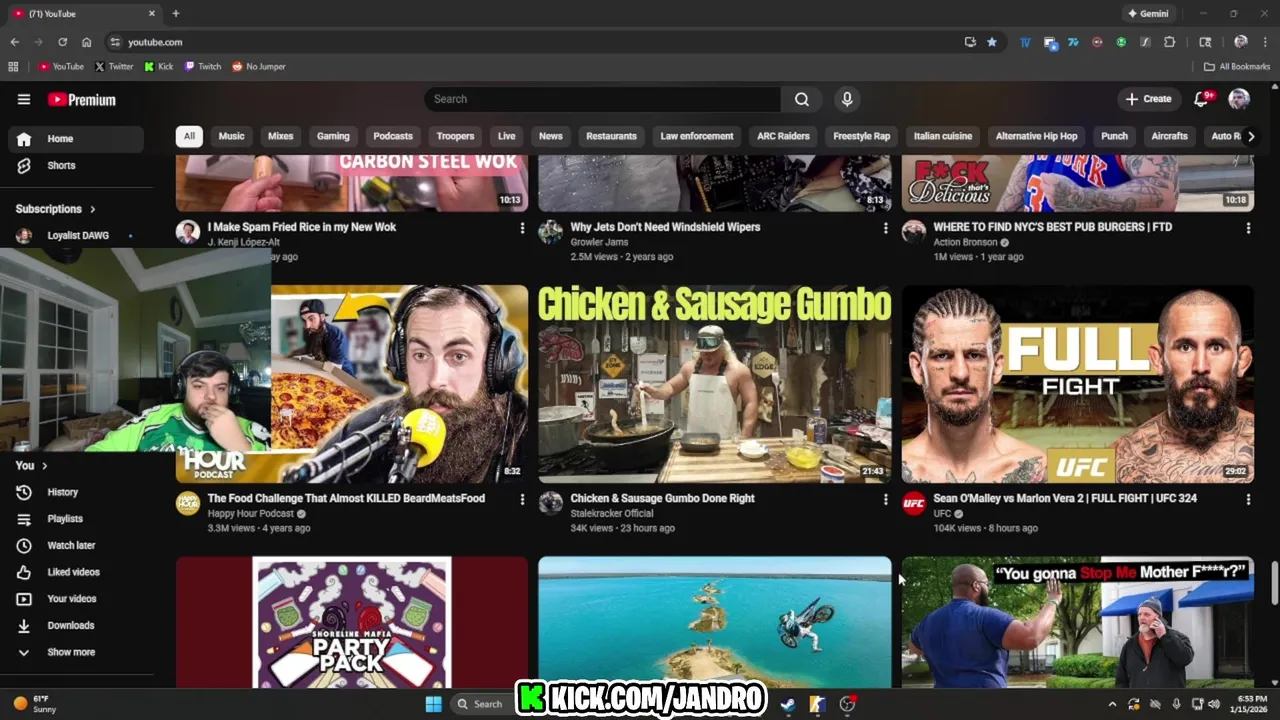Click the YouTube Premium logo

click(x=82, y=99)
